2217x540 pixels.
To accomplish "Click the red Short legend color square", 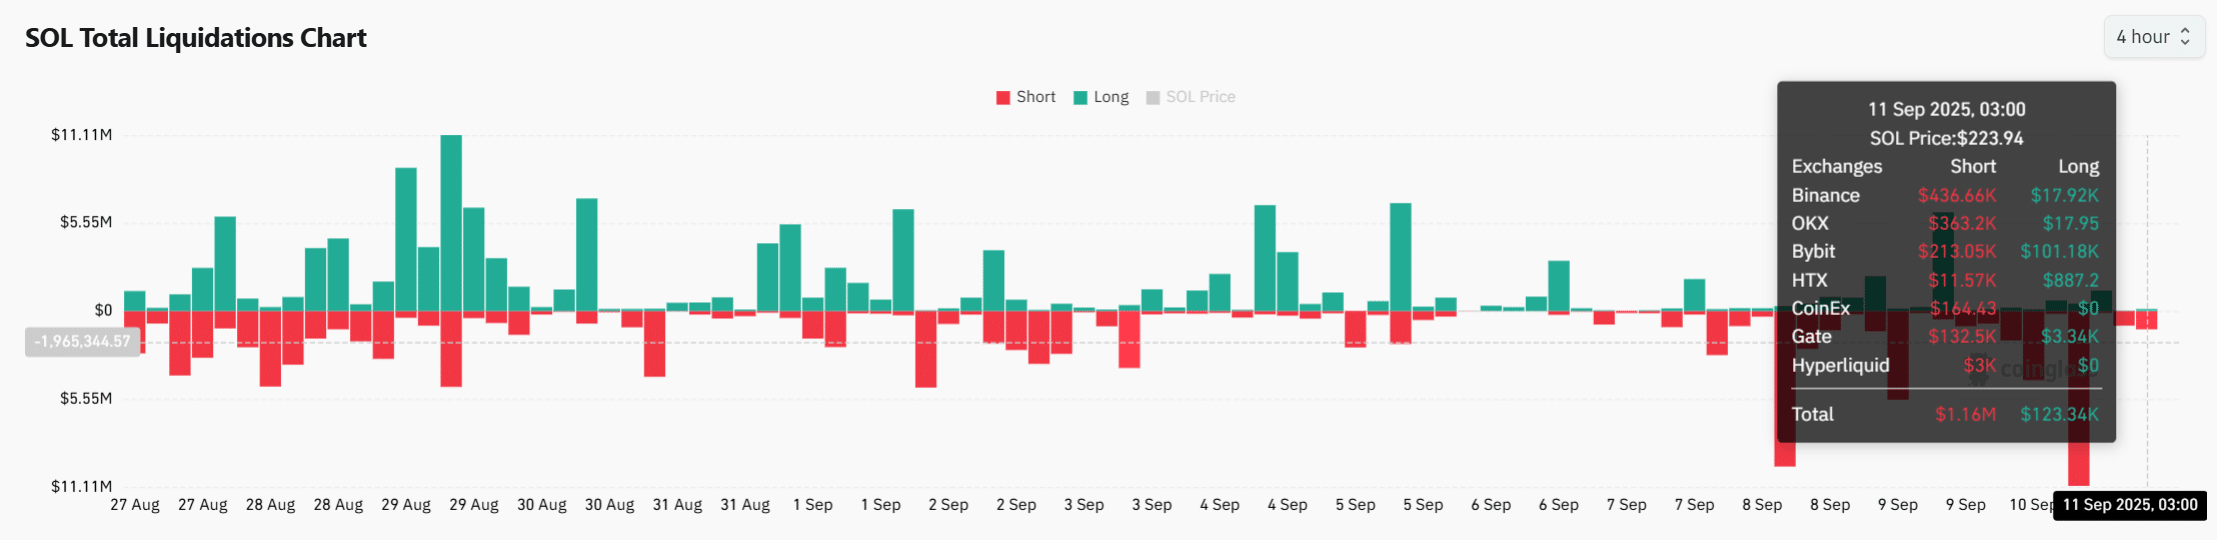I will [x=1003, y=98].
